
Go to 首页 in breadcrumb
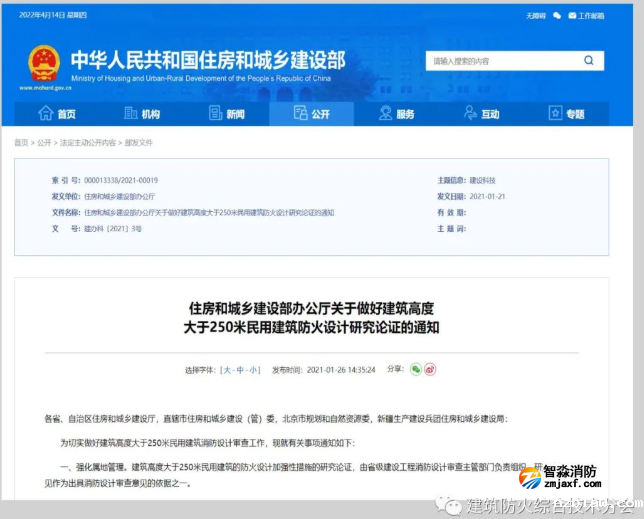(x=21, y=143)
